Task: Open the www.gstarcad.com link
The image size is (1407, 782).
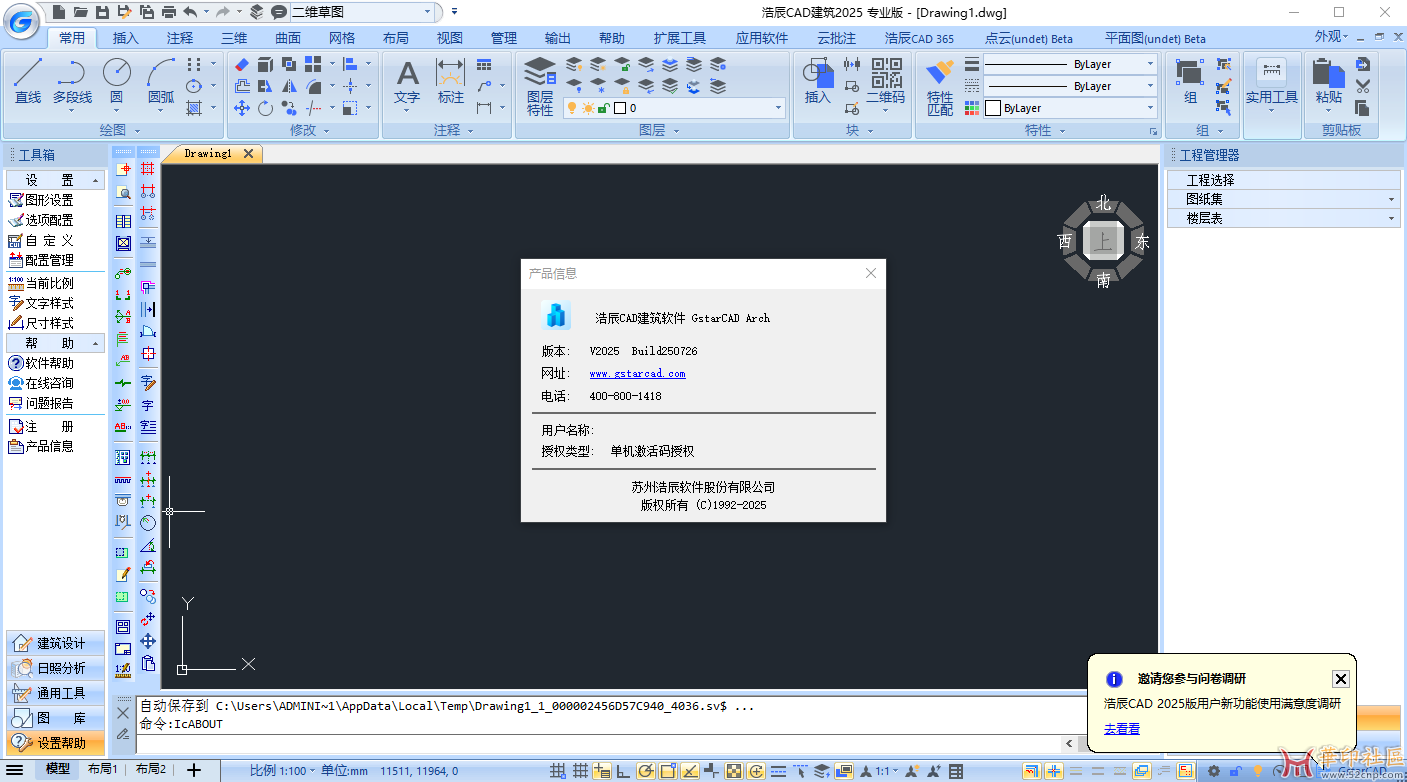Action: coord(637,373)
